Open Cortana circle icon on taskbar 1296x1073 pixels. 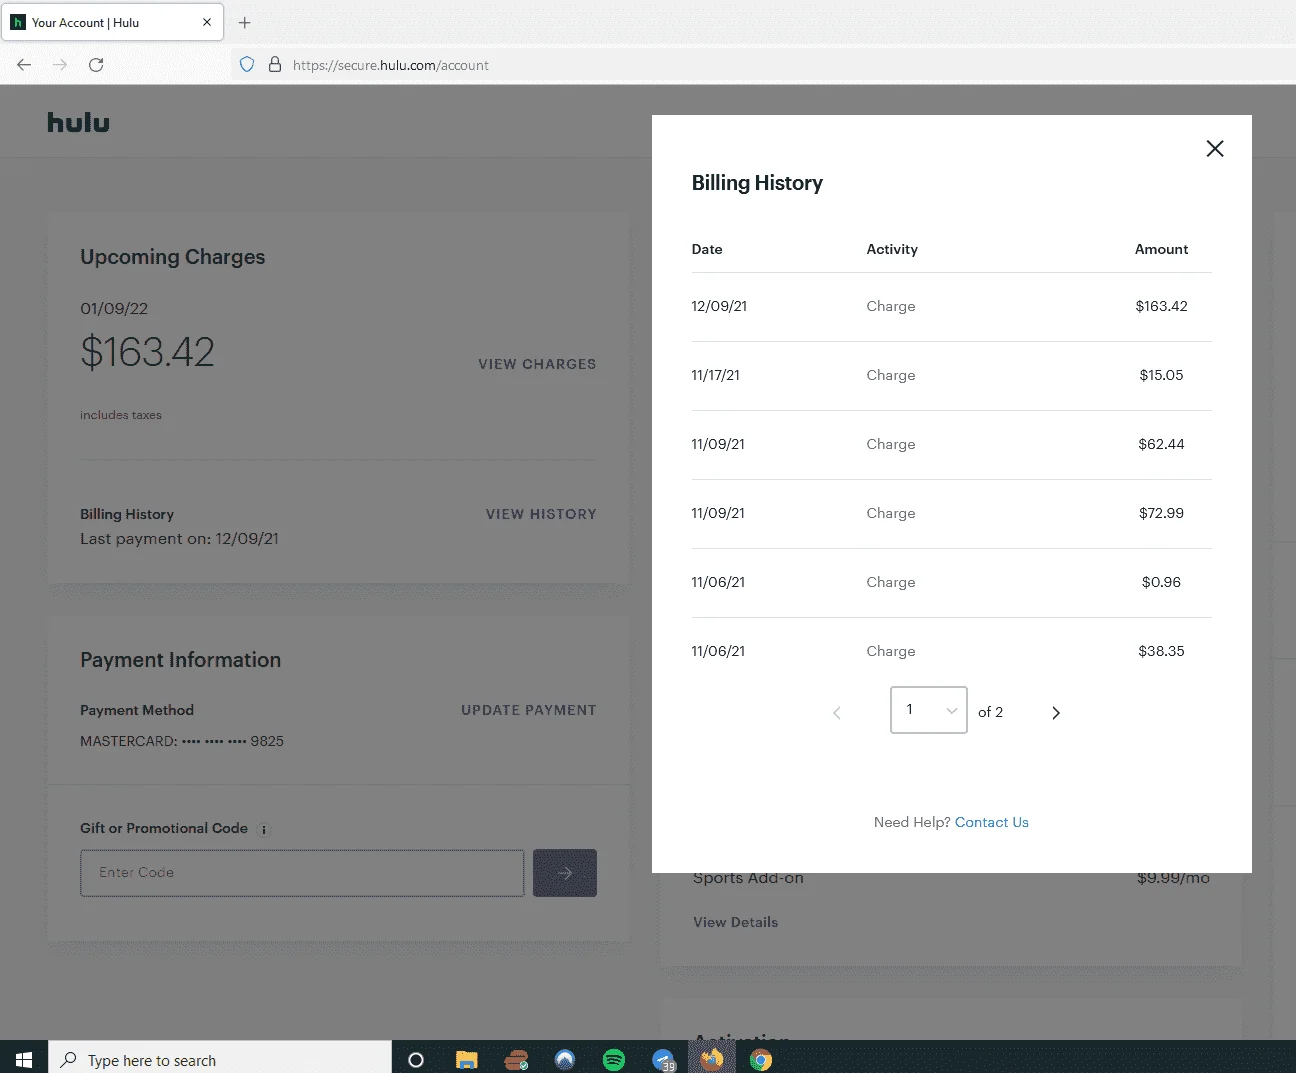coord(416,1060)
